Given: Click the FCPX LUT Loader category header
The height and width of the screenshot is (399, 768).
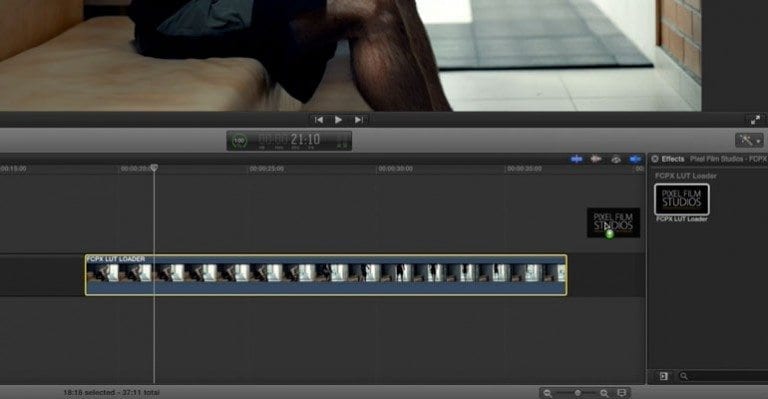Looking at the screenshot, I should (685, 176).
